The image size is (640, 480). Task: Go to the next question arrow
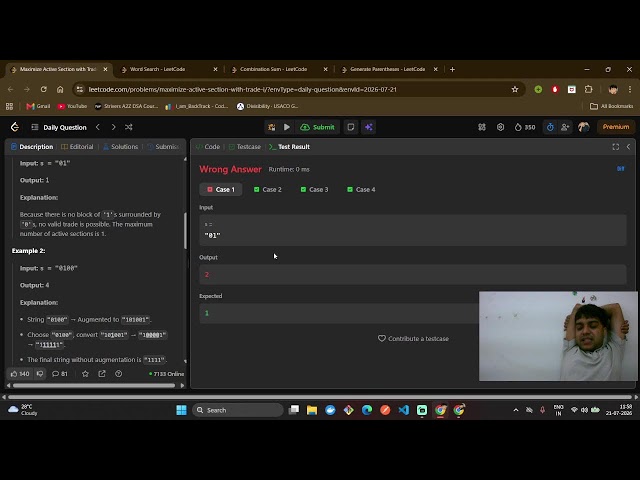(113, 127)
